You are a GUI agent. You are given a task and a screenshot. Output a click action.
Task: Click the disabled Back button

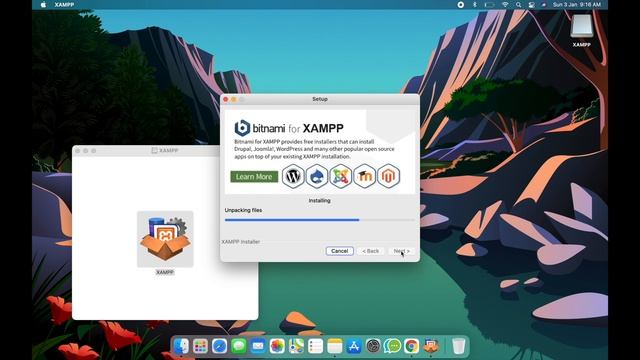tap(371, 251)
